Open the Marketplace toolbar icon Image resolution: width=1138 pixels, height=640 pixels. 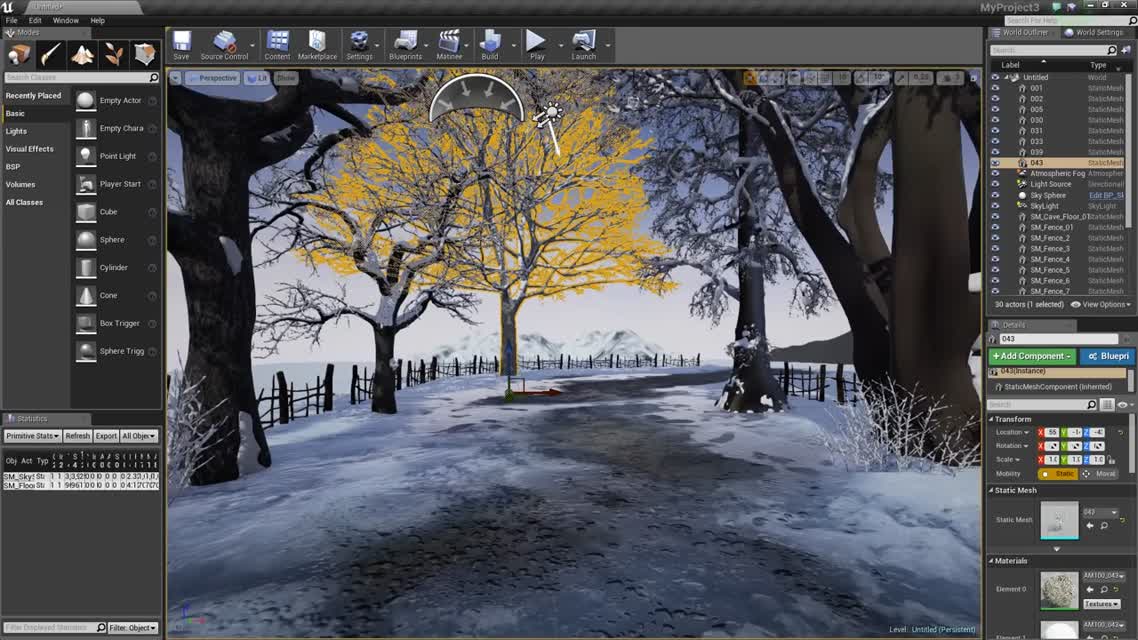pyautogui.click(x=317, y=45)
